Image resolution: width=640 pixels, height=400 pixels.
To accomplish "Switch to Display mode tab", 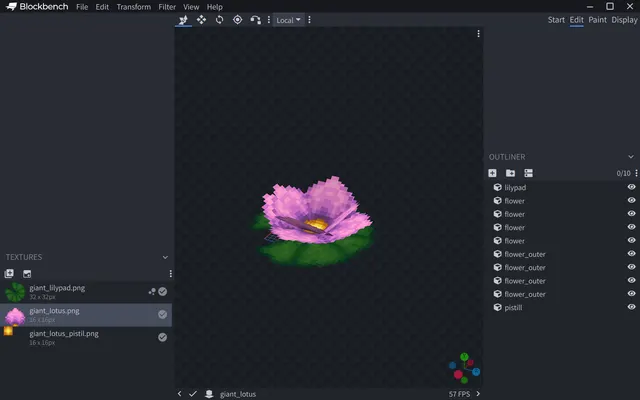I will click(x=624, y=20).
